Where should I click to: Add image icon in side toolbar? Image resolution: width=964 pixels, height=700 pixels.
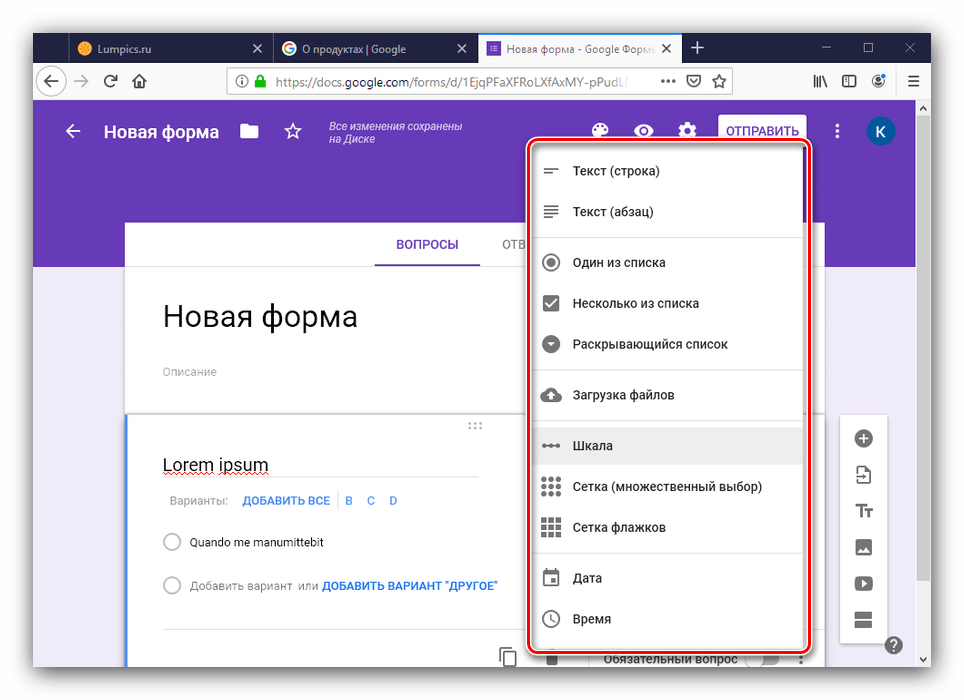point(863,547)
